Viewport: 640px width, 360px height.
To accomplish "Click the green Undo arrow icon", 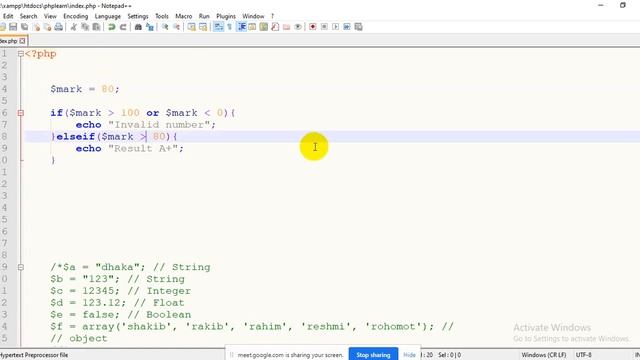I will [x=111, y=27].
